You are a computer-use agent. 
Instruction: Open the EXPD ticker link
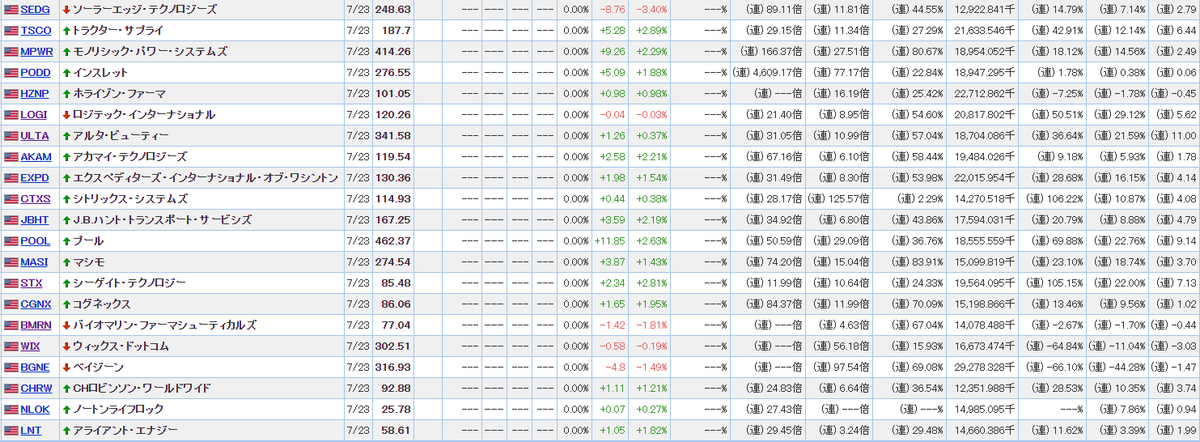35,177
